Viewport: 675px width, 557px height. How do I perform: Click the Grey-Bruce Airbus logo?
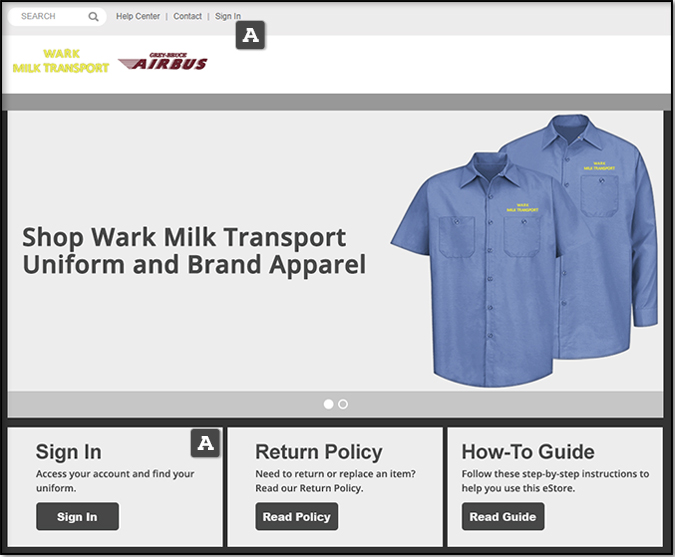click(x=163, y=63)
